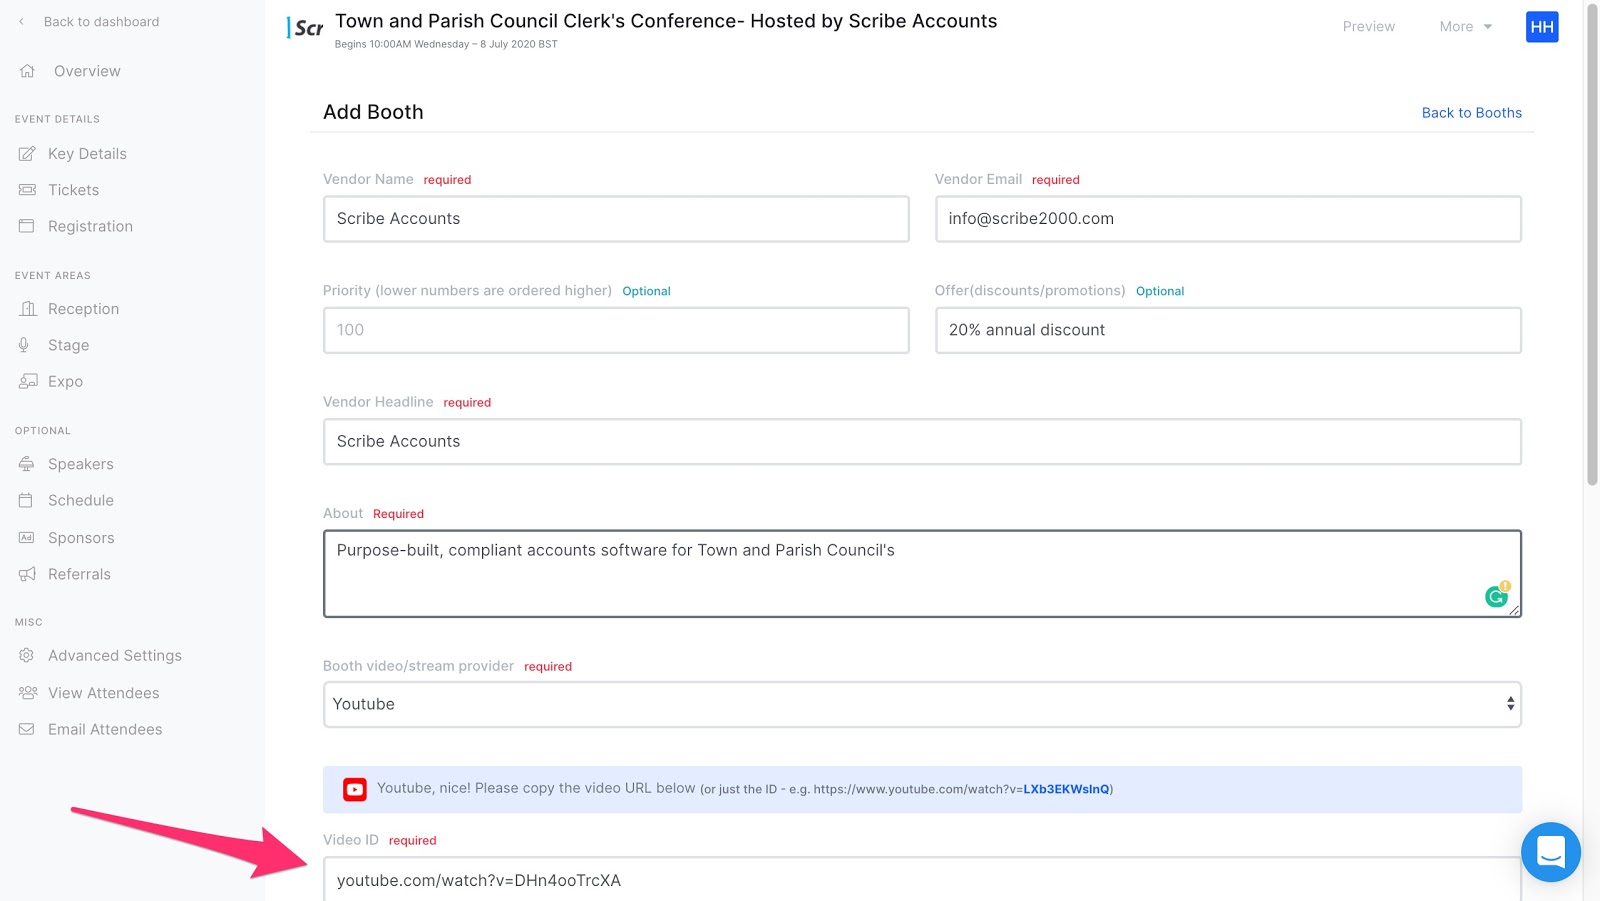Click the Vendor Email input field
Image resolution: width=1600 pixels, height=901 pixels.
click(1228, 219)
